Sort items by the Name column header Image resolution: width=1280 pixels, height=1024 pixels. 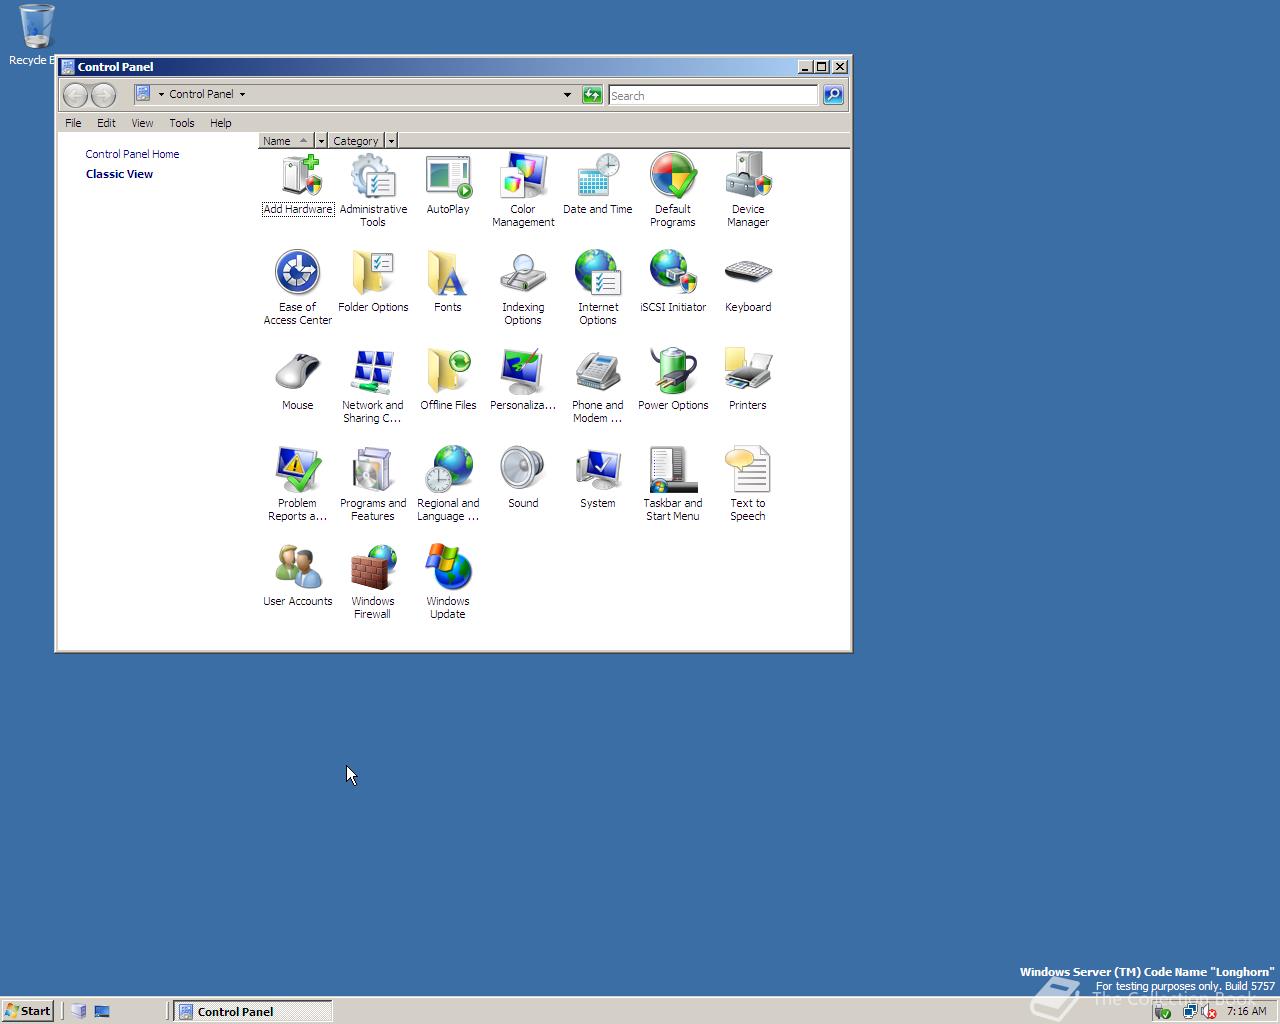pos(286,141)
